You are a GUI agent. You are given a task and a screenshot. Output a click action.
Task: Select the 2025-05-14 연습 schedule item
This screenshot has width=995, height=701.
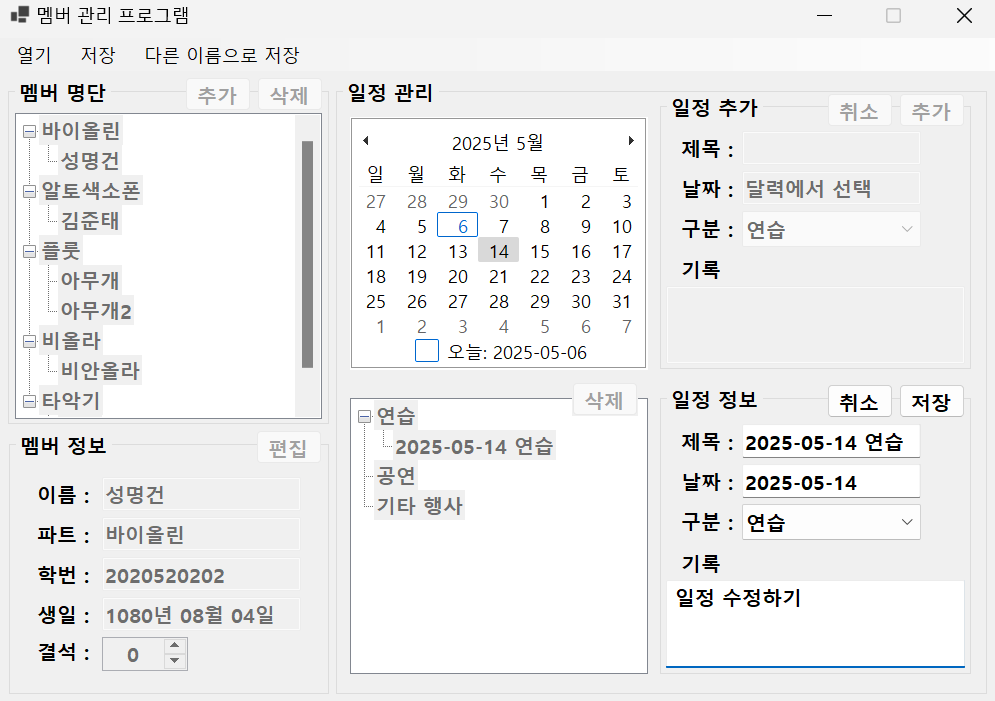pos(474,446)
